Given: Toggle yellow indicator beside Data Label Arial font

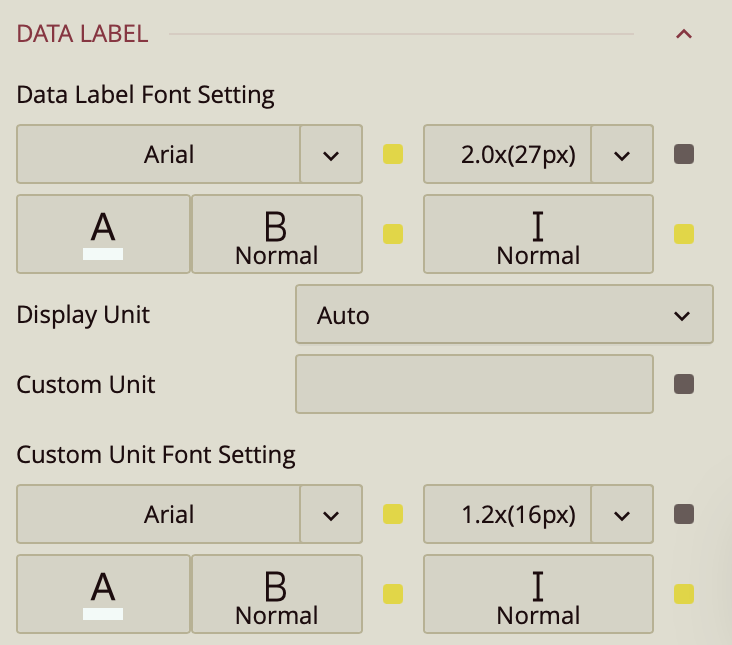Looking at the screenshot, I should [393, 155].
